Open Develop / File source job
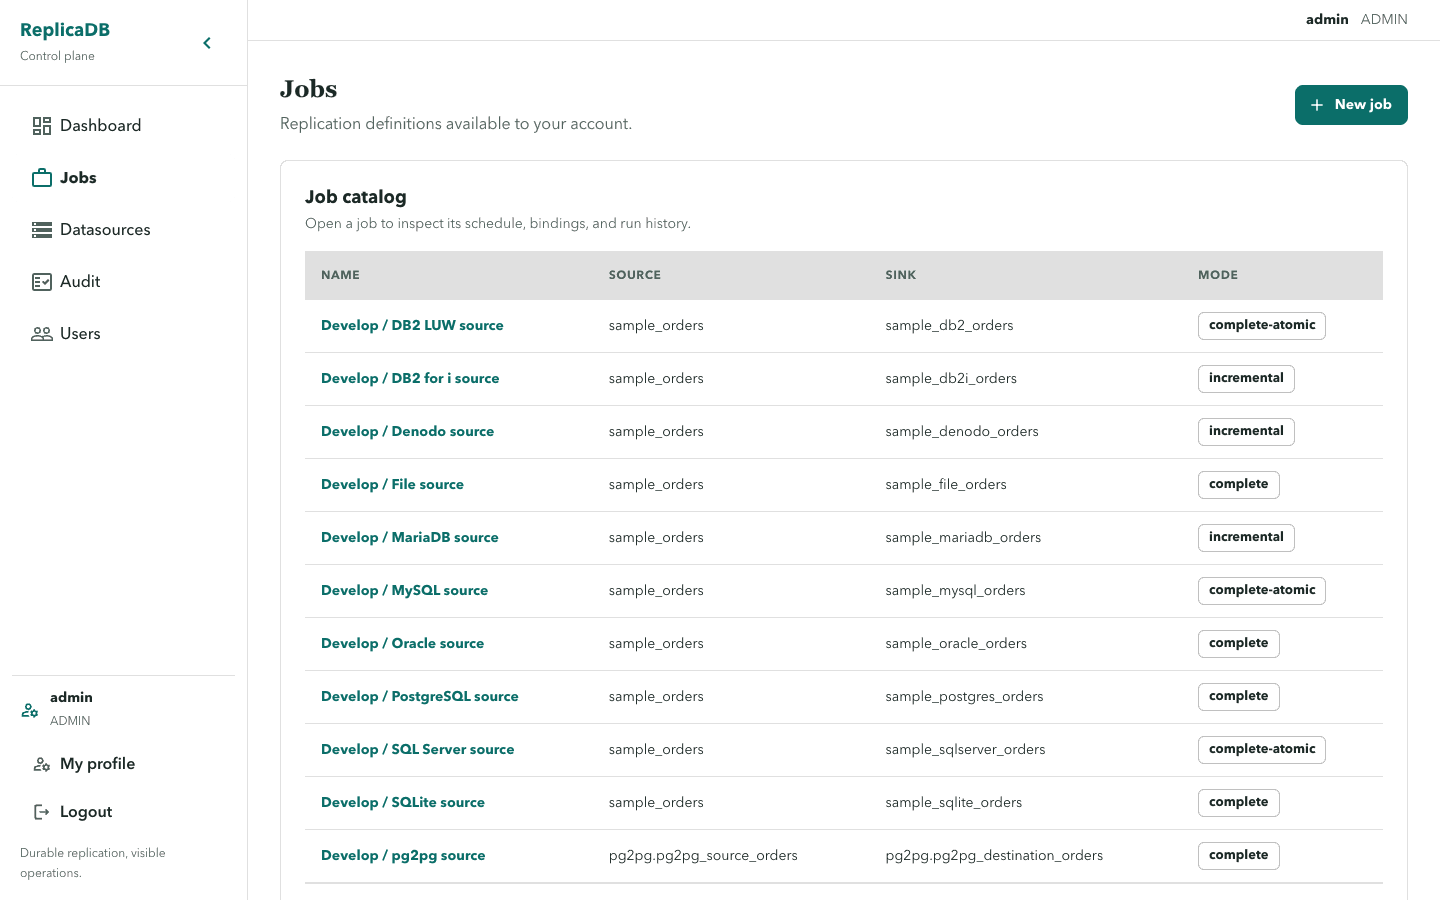 click(x=392, y=485)
